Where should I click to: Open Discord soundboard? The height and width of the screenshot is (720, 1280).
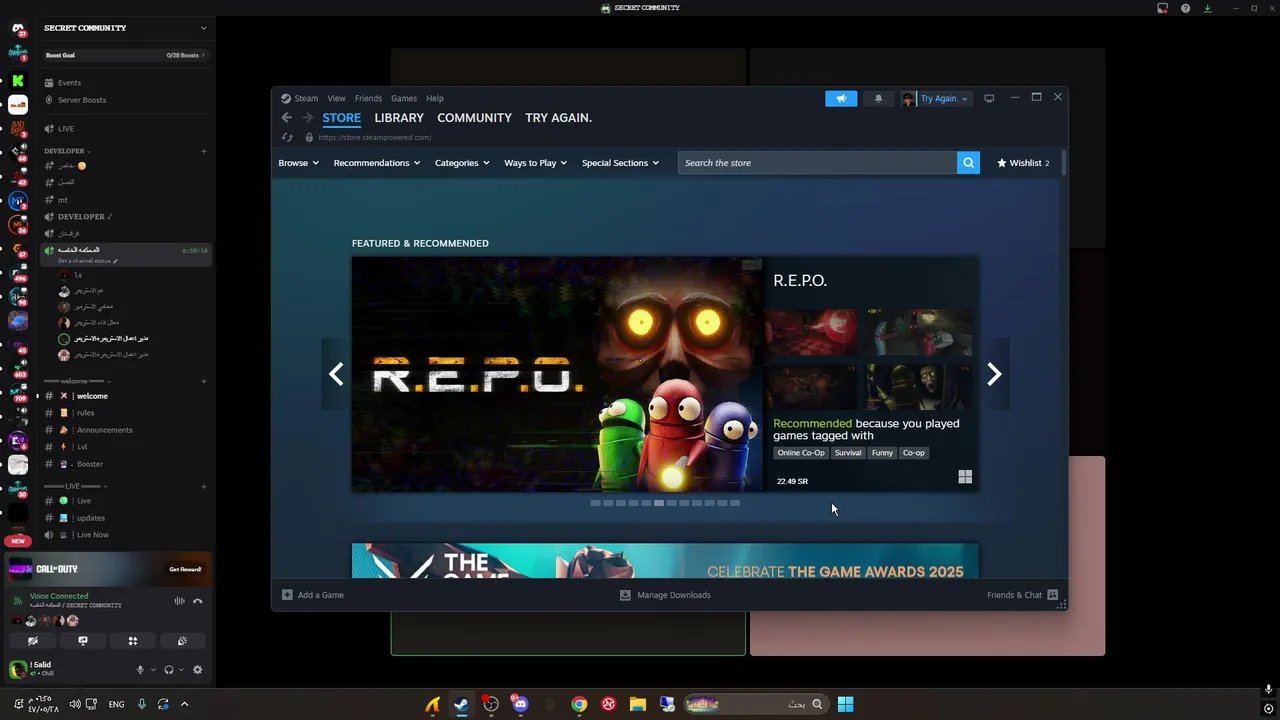point(182,641)
